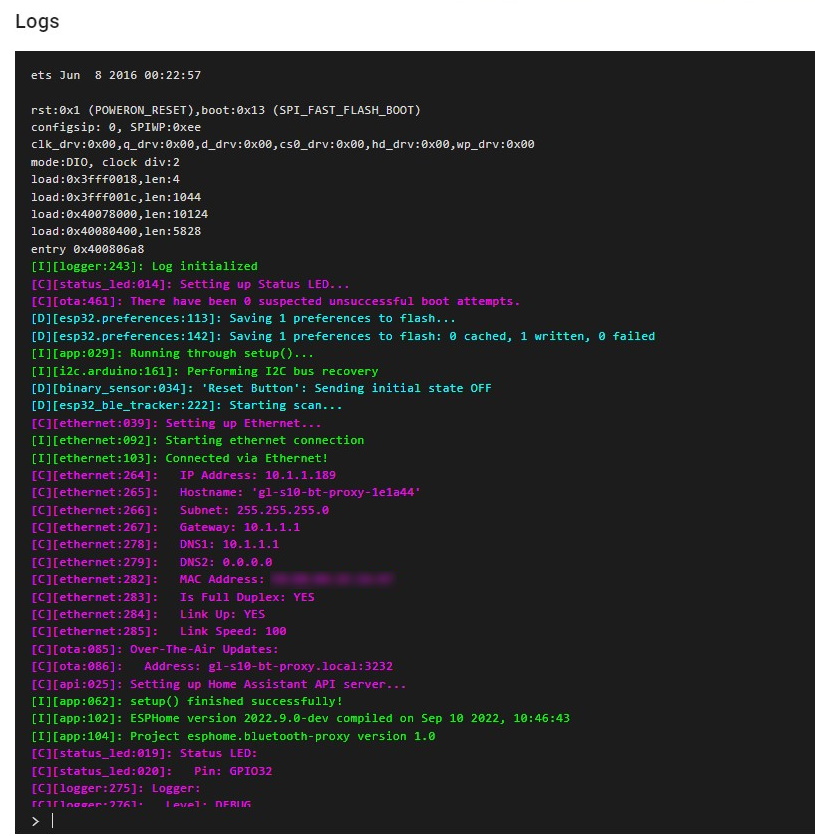Click the 'Is Full Duplex: YES' line
Image resolution: width=815 pixels, height=836 pixels.
point(173,597)
